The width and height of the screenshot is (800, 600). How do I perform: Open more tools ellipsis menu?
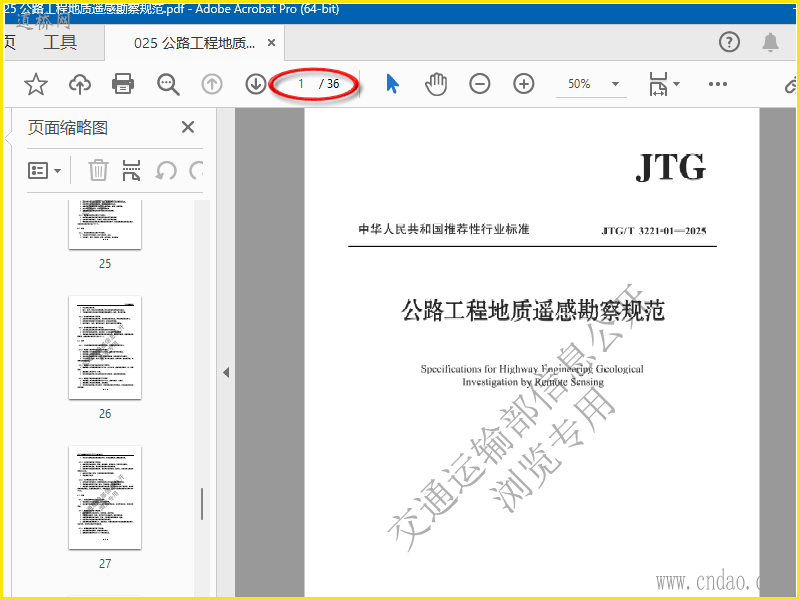(717, 84)
